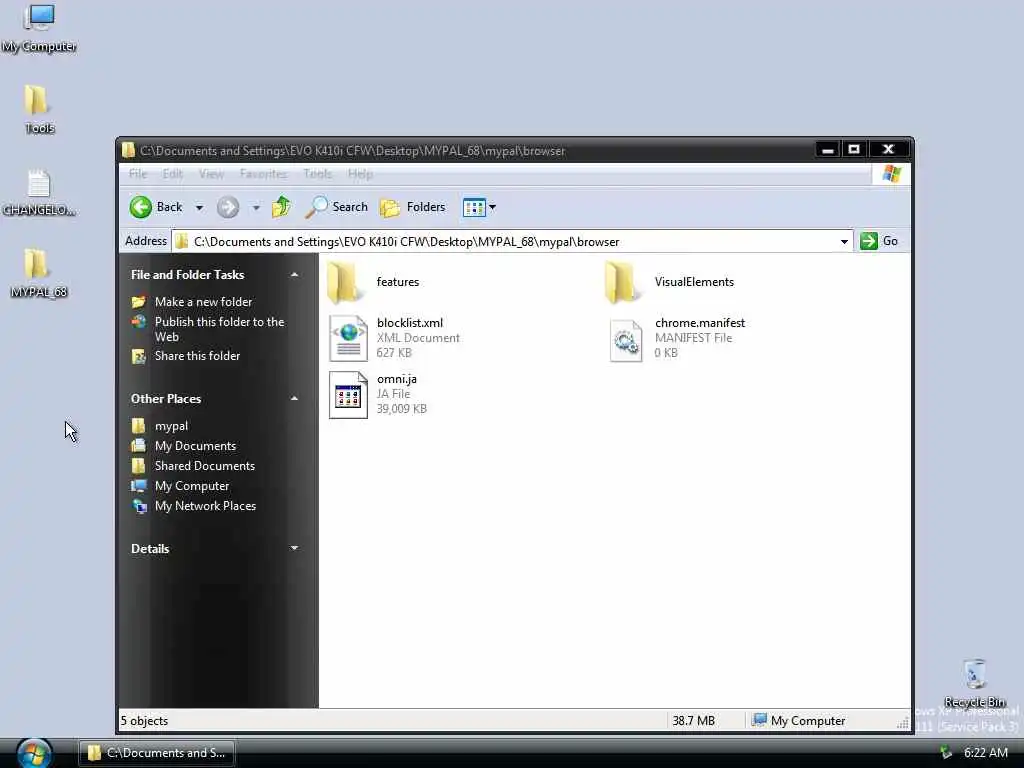Click the 'blocklist.xml' file name
The image size is (1024, 768).
[x=409, y=323]
